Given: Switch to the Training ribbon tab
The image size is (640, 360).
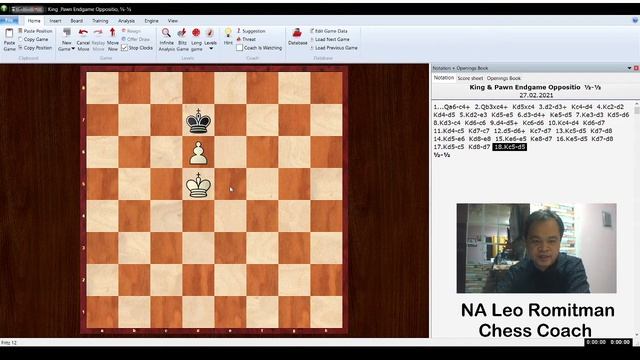Looking at the screenshot, I should [x=100, y=21].
